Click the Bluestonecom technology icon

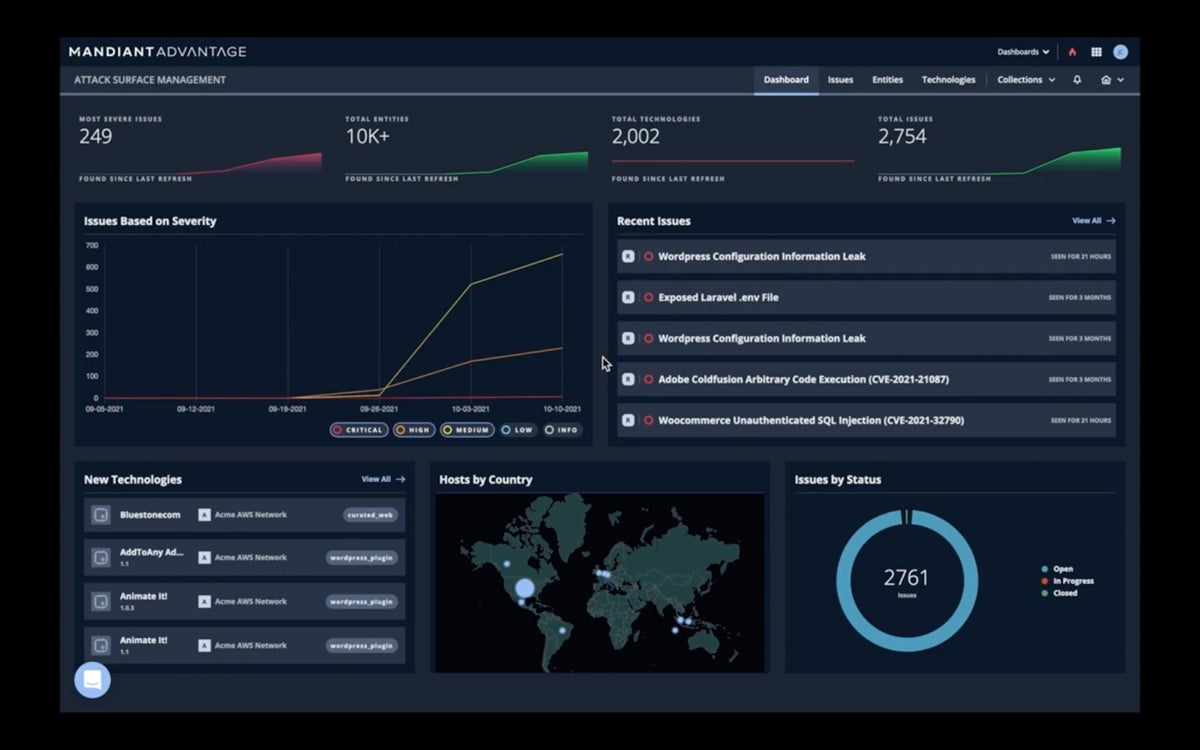click(x=100, y=514)
